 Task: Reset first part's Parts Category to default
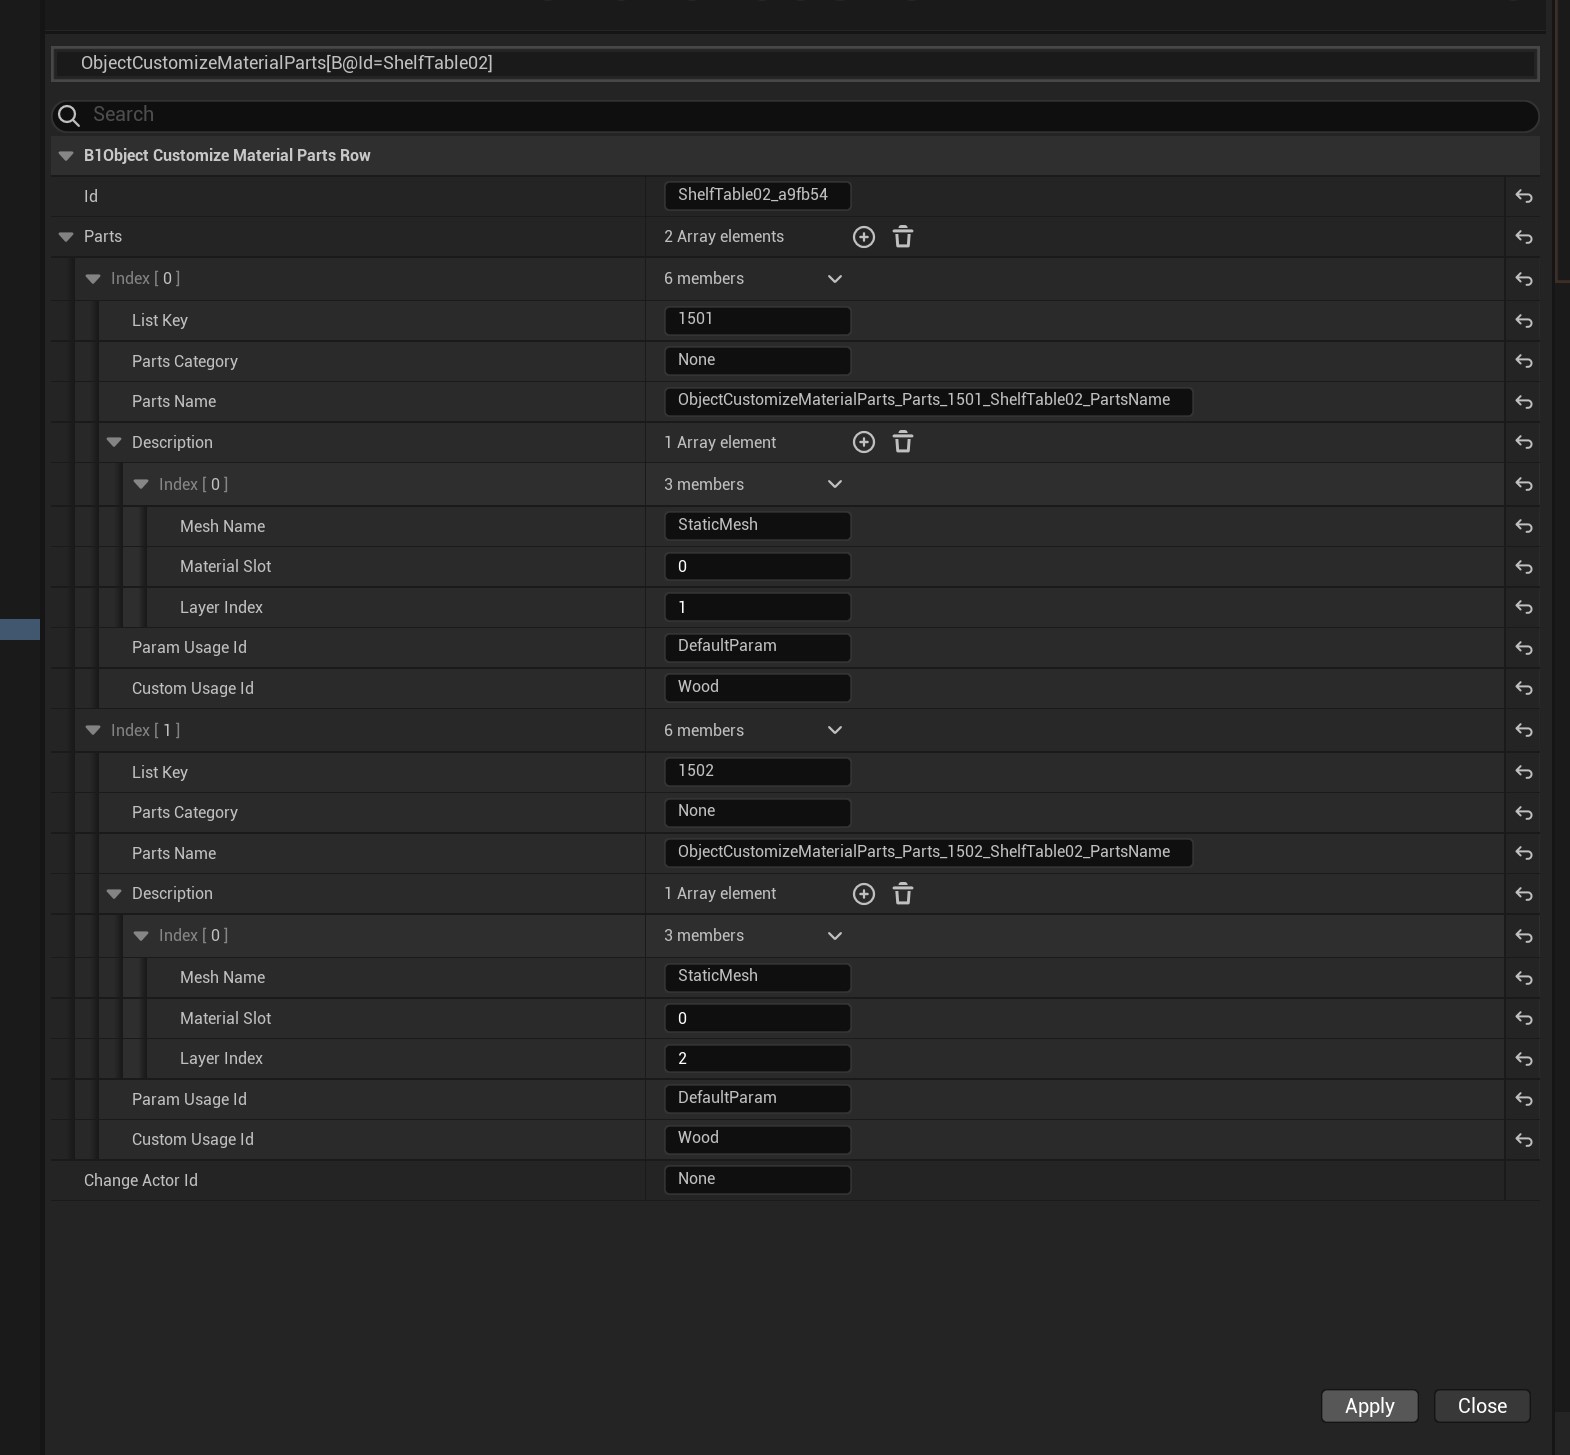click(1524, 361)
